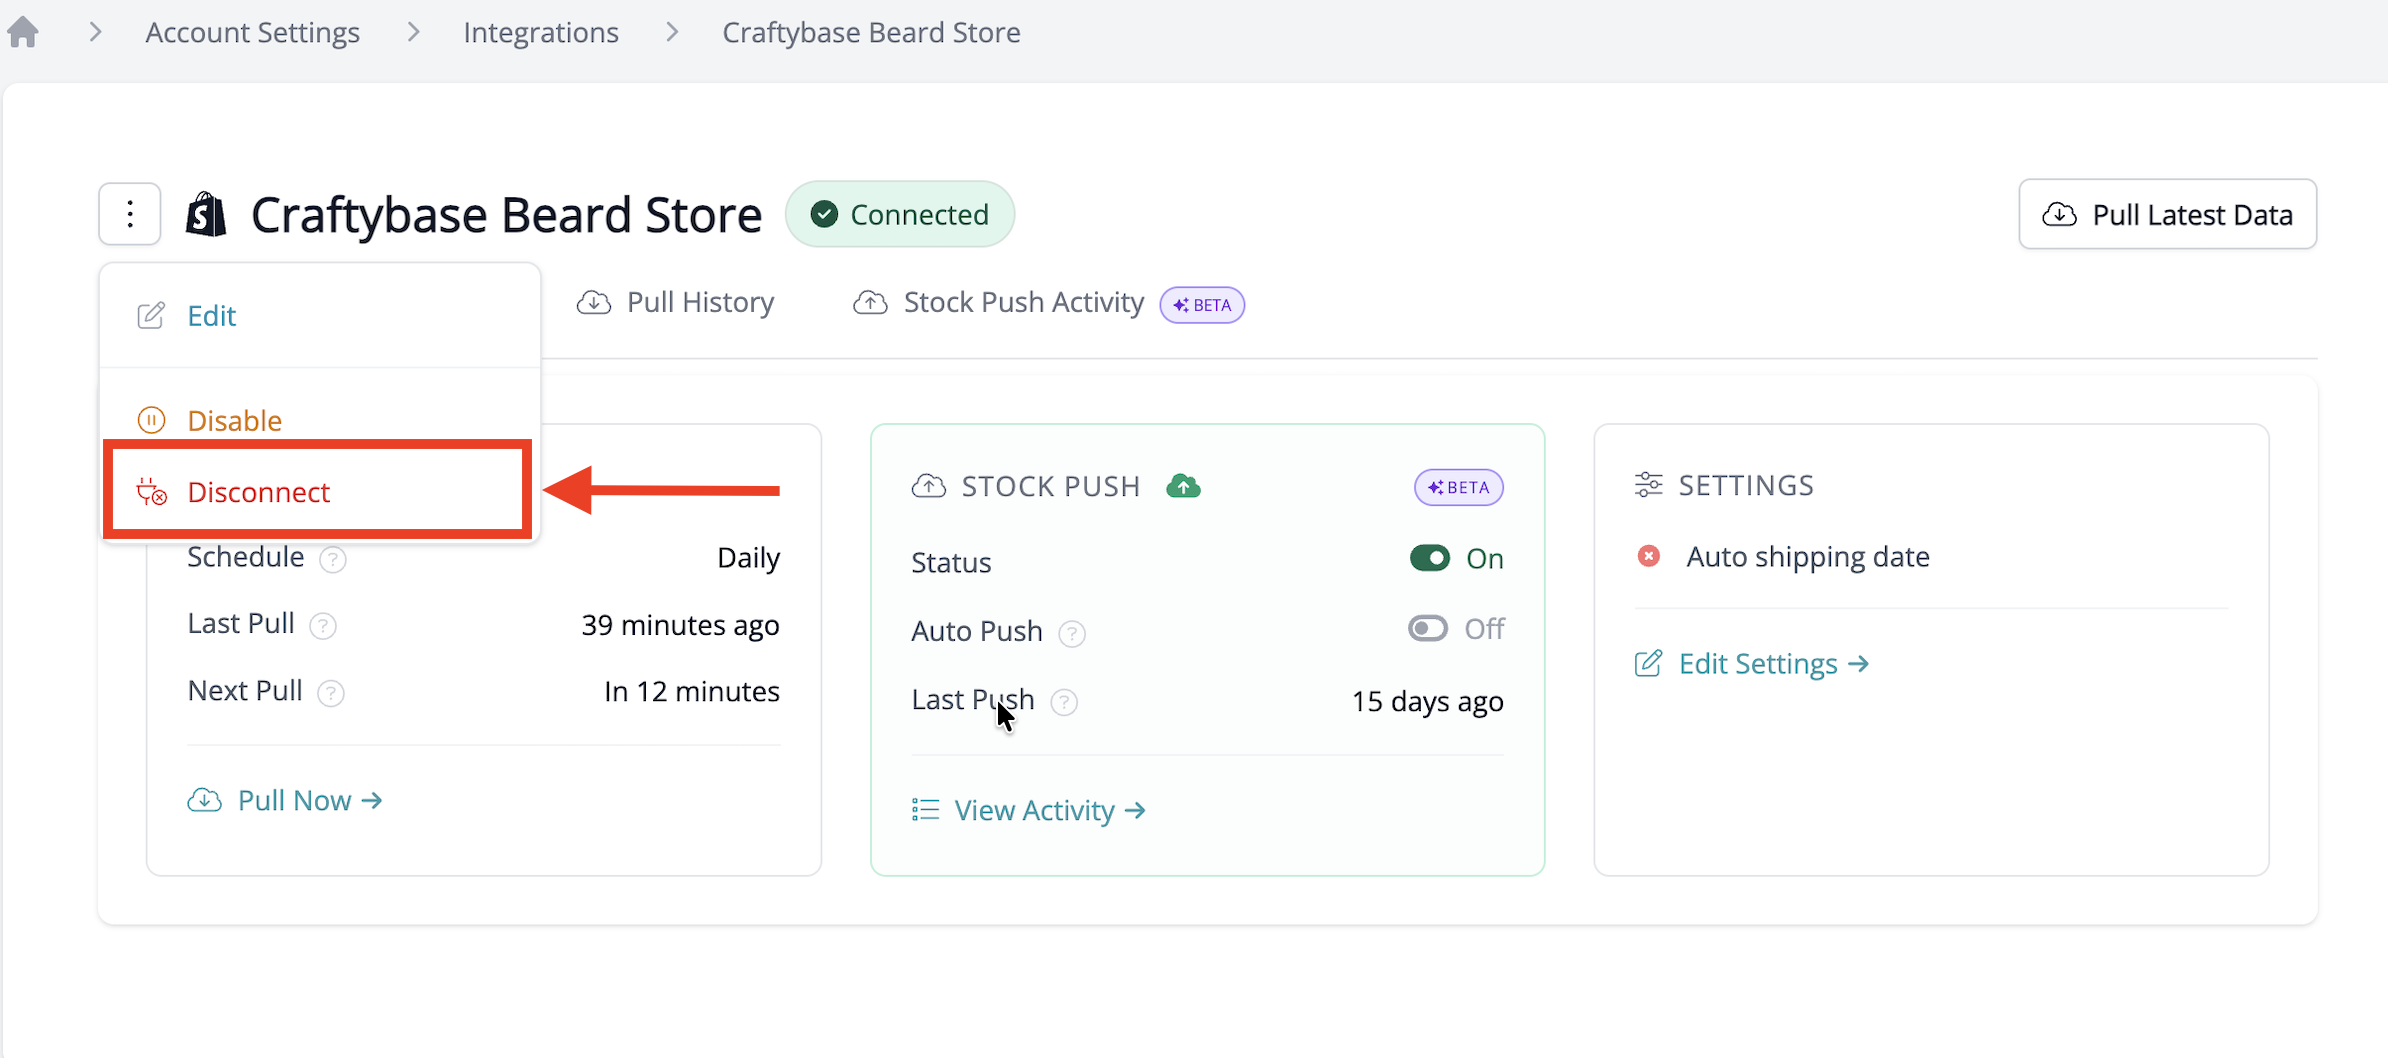Click the Pull Latest Data button
This screenshot has height=1058, width=2388.
(x=2167, y=214)
